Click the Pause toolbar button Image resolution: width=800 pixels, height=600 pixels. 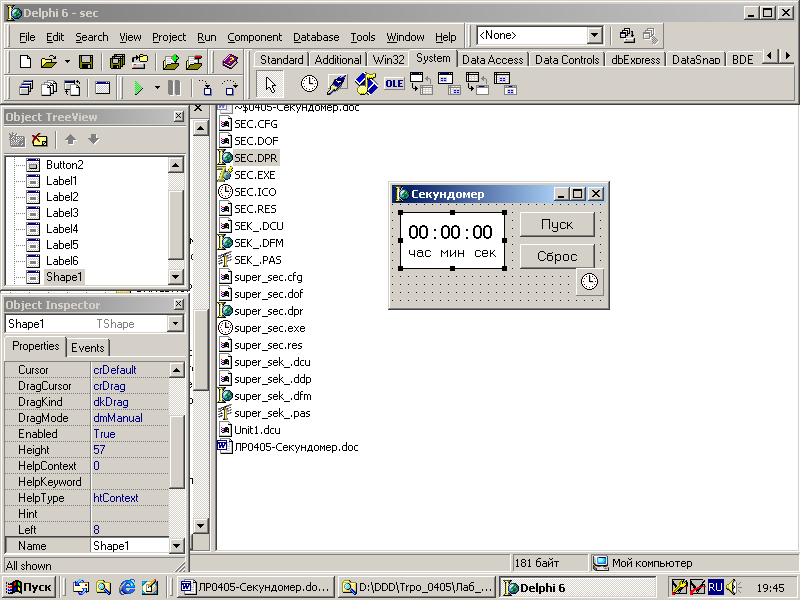[174, 88]
